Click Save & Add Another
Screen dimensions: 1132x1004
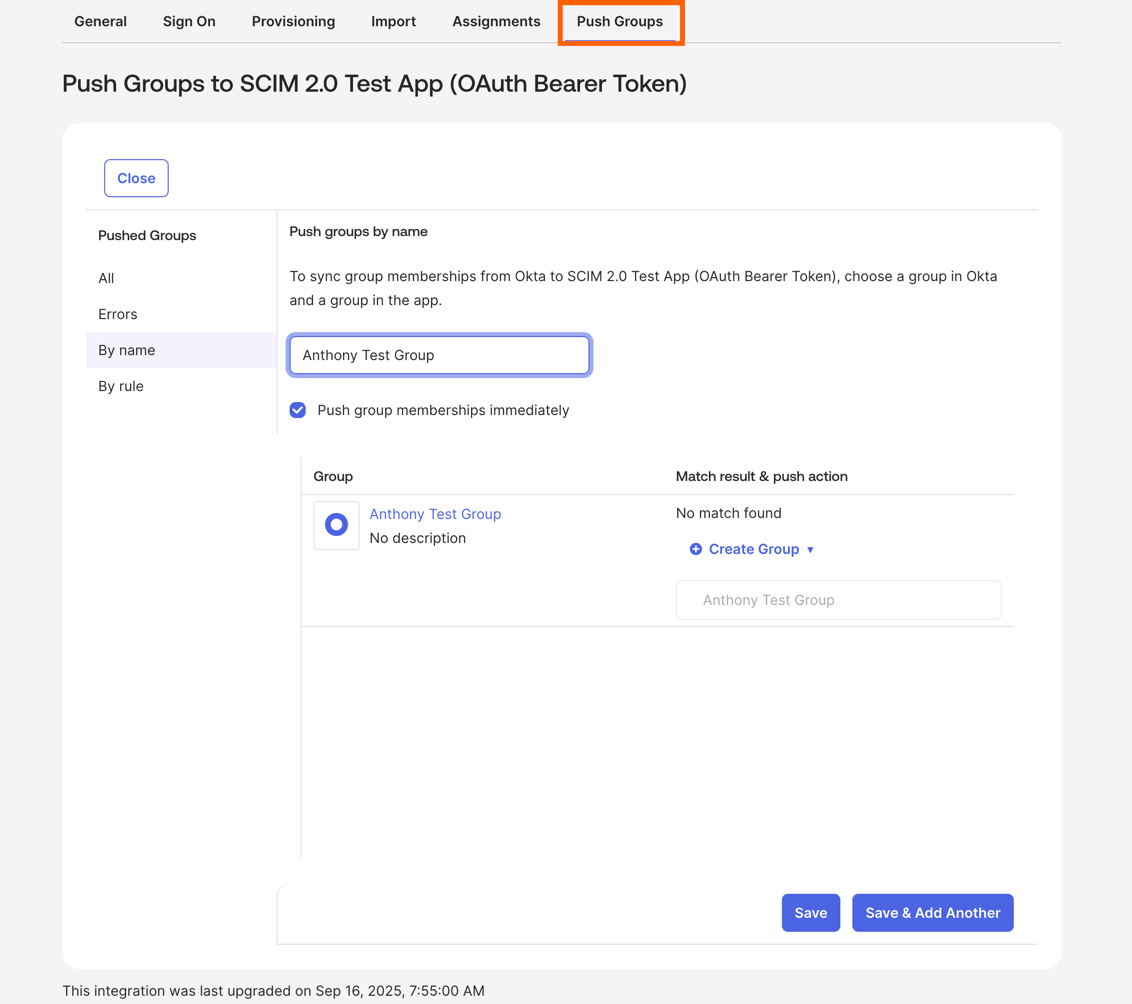[x=933, y=913]
